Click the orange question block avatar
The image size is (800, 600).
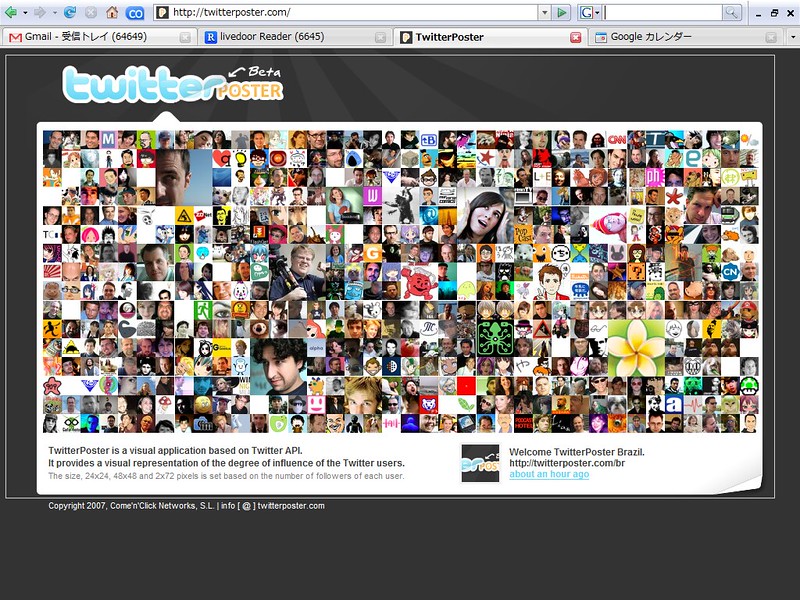click(x=636, y=272)
